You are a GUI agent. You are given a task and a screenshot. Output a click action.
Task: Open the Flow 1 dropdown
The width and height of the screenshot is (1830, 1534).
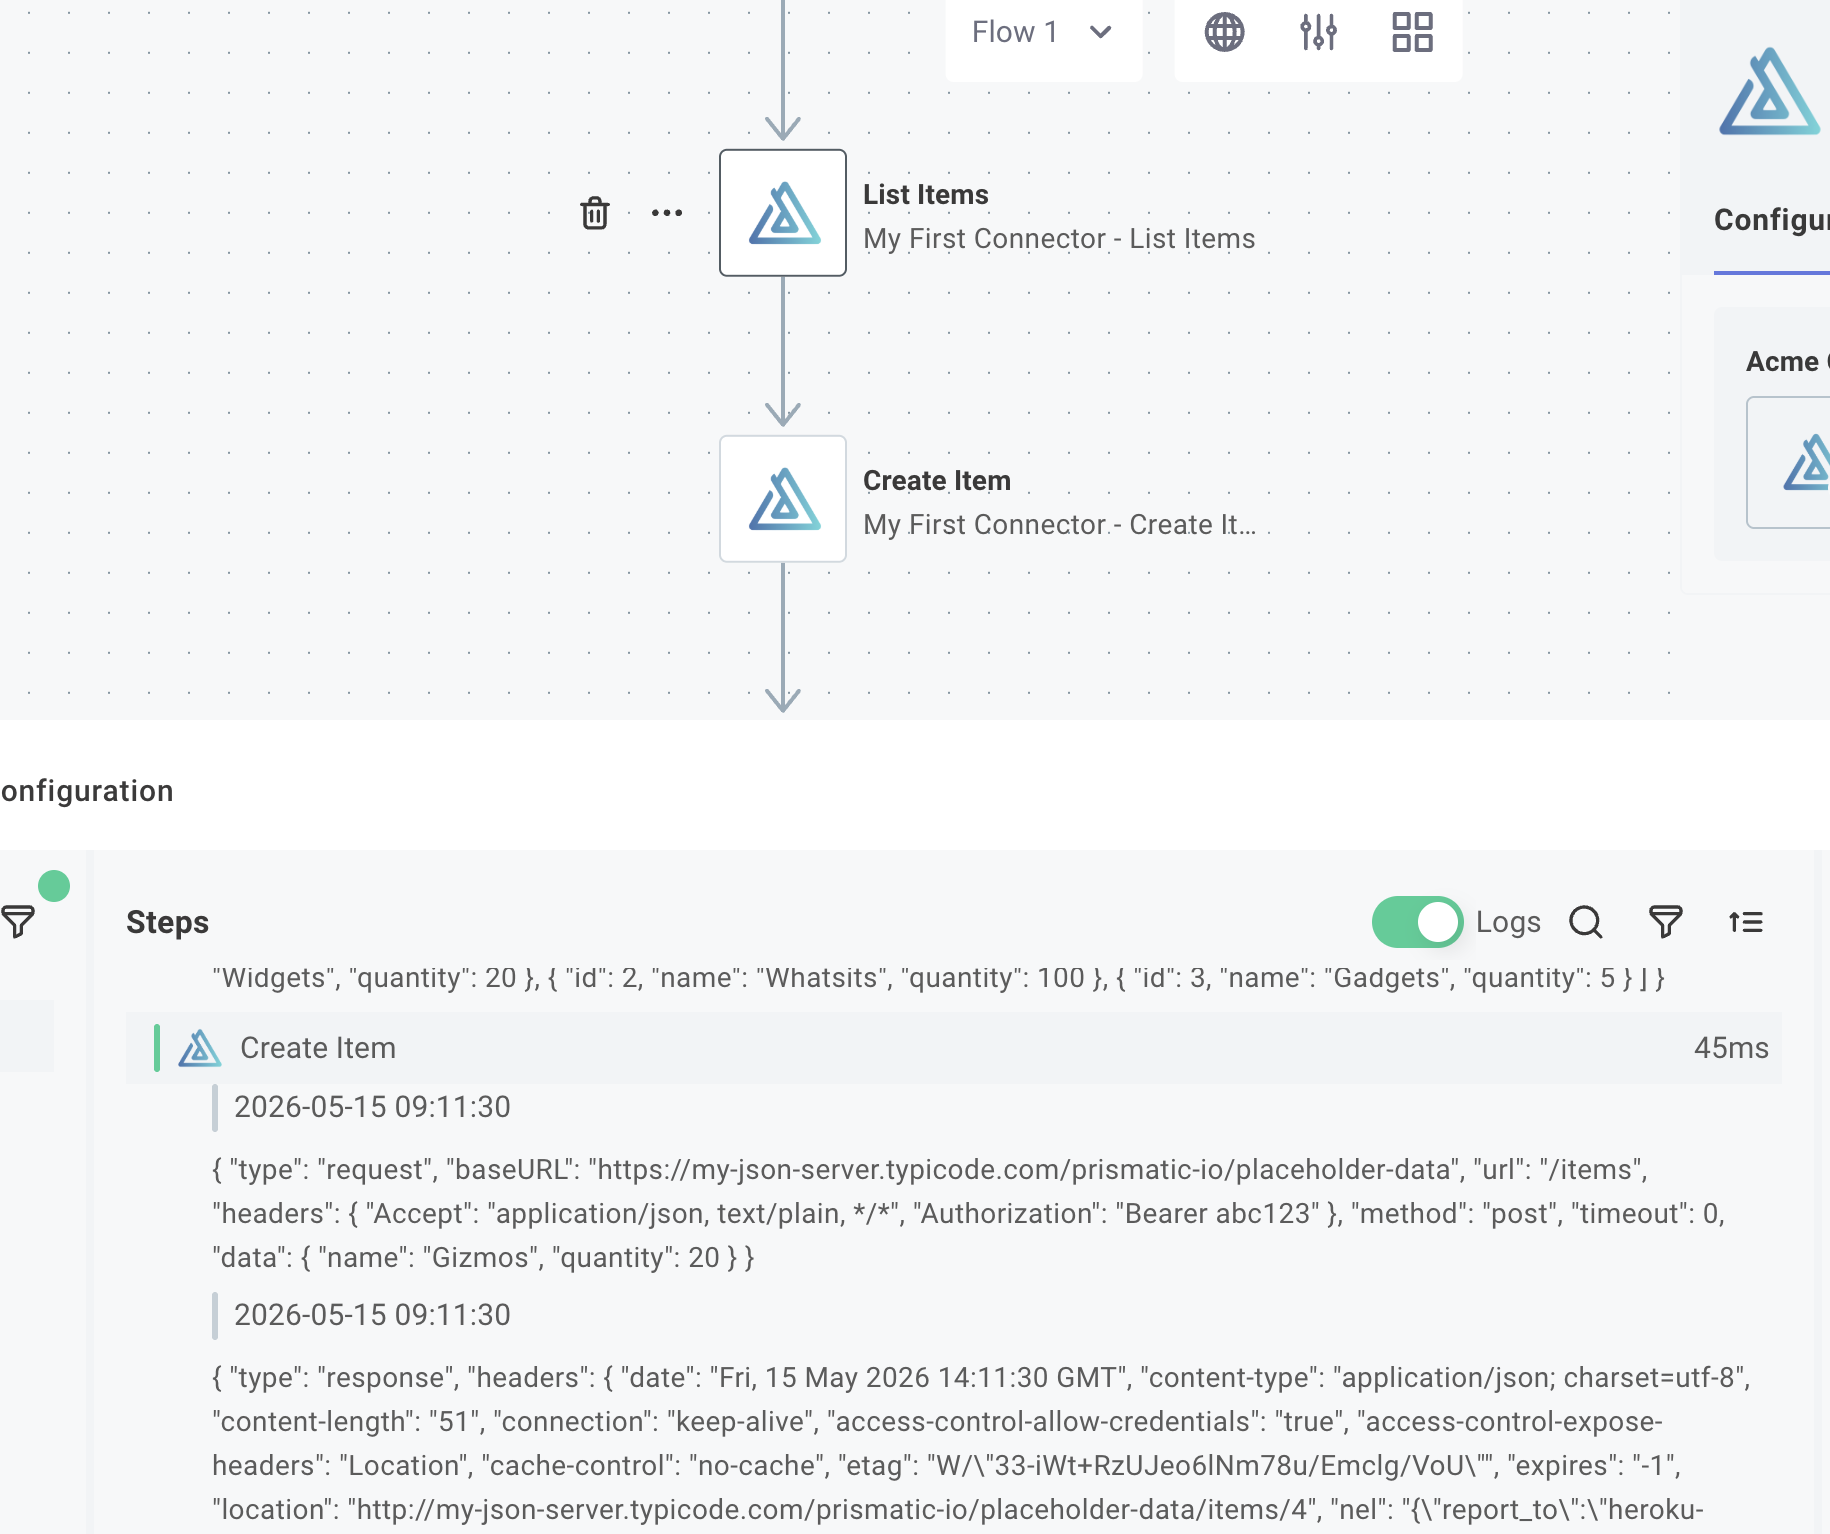[x=1042, y=32]
